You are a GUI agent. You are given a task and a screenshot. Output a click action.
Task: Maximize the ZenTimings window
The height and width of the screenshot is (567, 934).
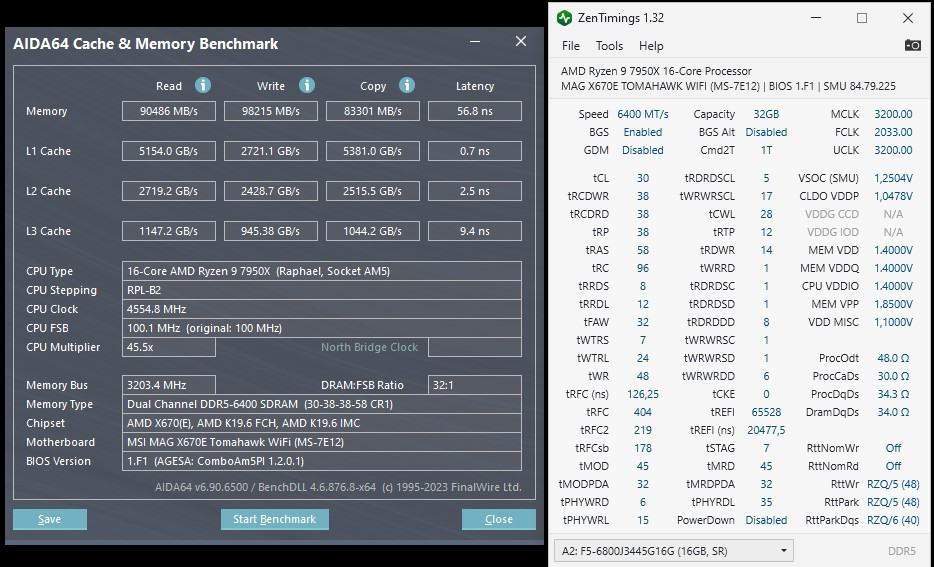[x=862, y=18]
